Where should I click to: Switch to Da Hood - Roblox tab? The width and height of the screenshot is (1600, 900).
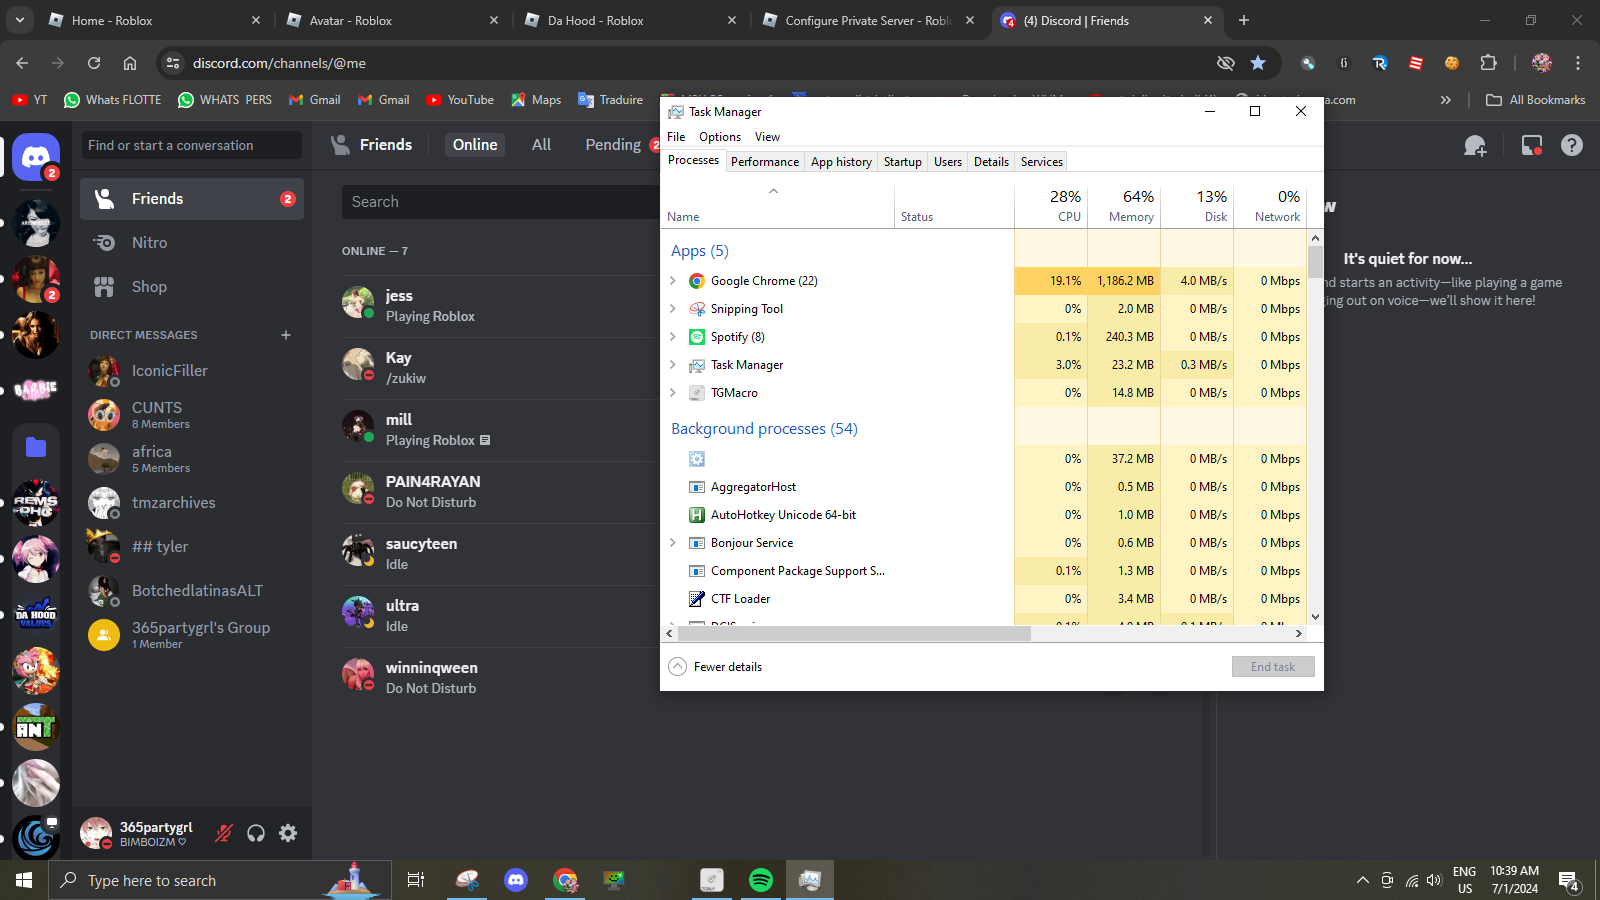tap(631, 20)
